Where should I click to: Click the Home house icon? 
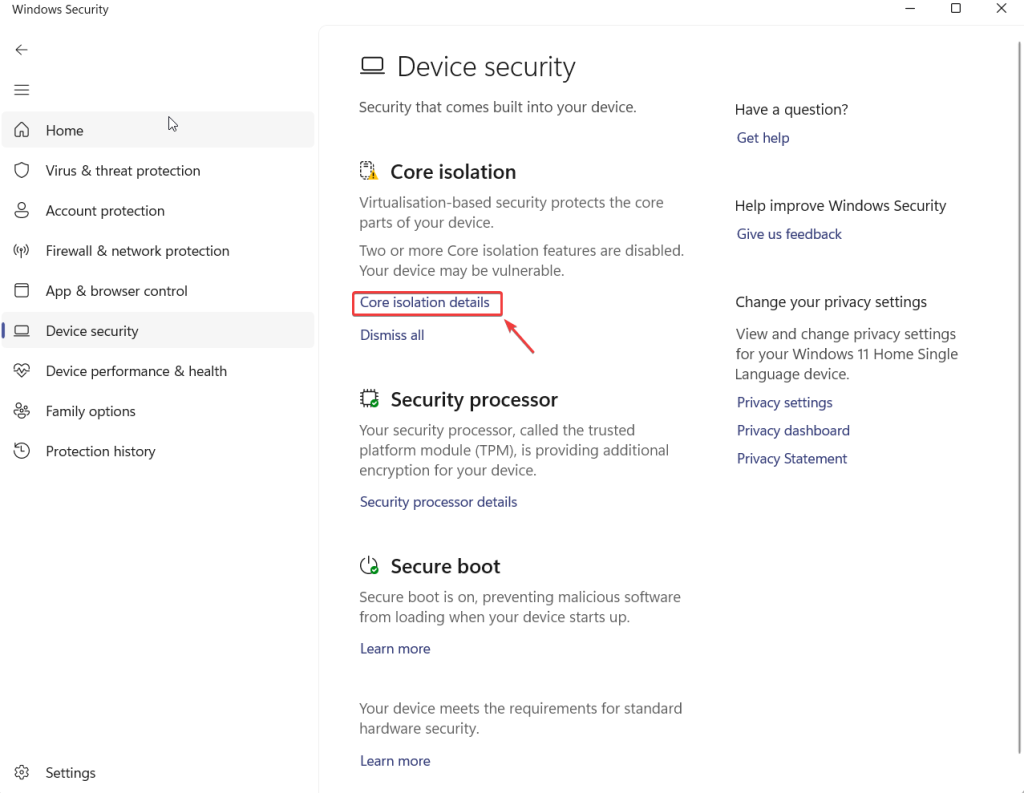(22, 130)
